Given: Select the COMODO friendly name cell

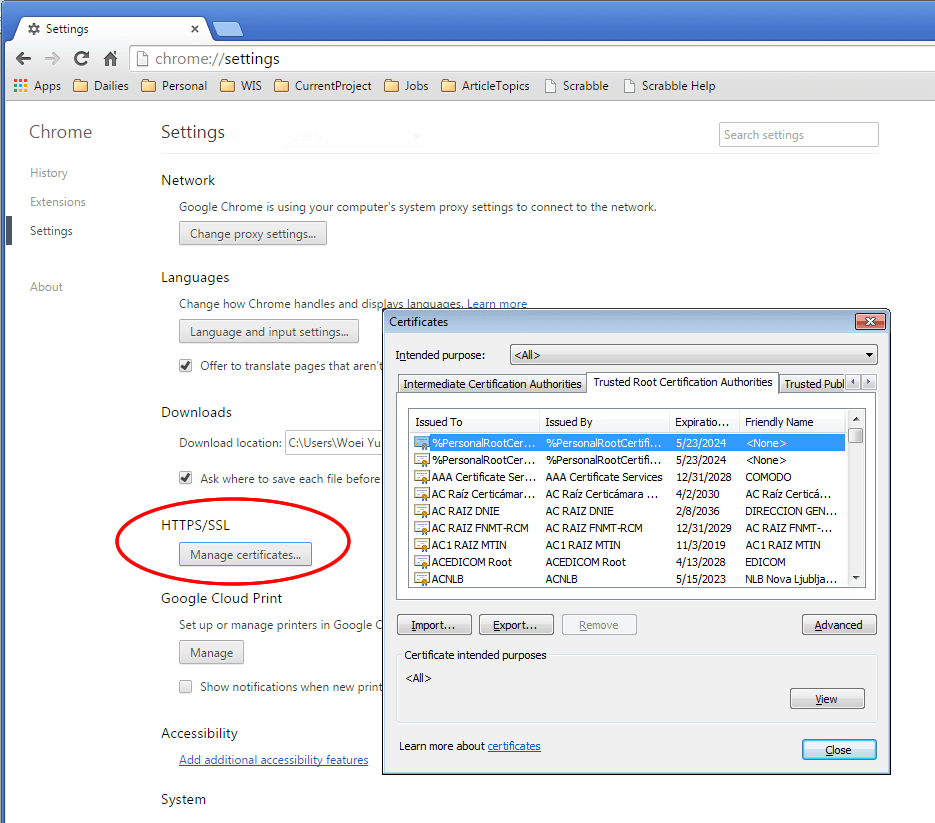Looking at the screenshot, I should coord(769,477).
